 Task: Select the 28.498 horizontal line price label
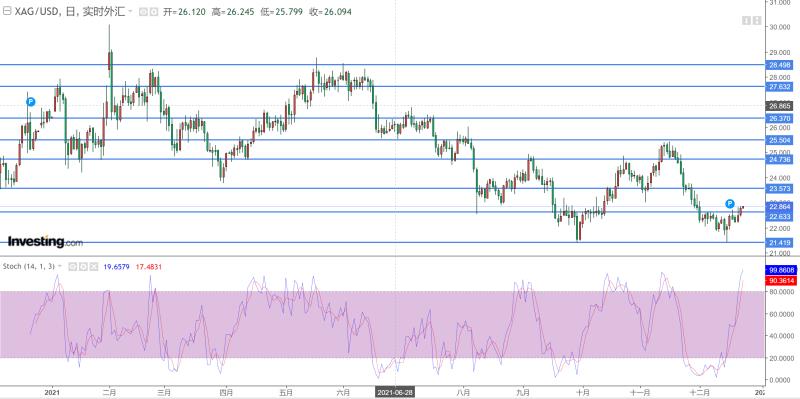pos(779,65)
